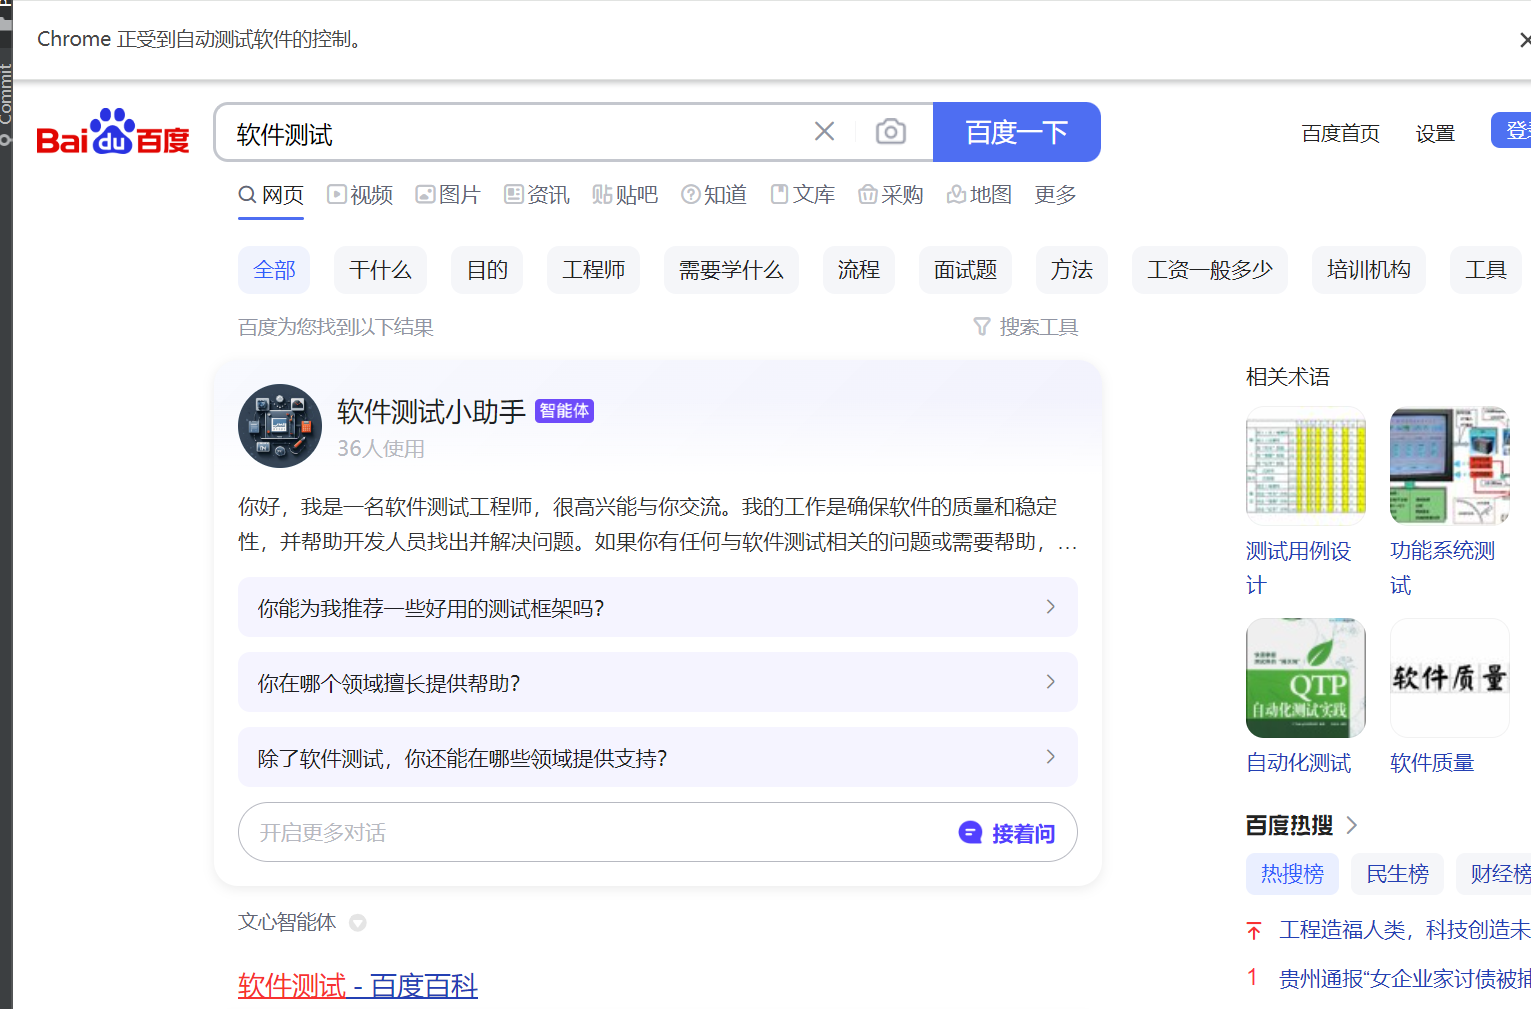1531x1009 pixels.
Task: Click the 智能体 badge
Action: pos(564,411)
